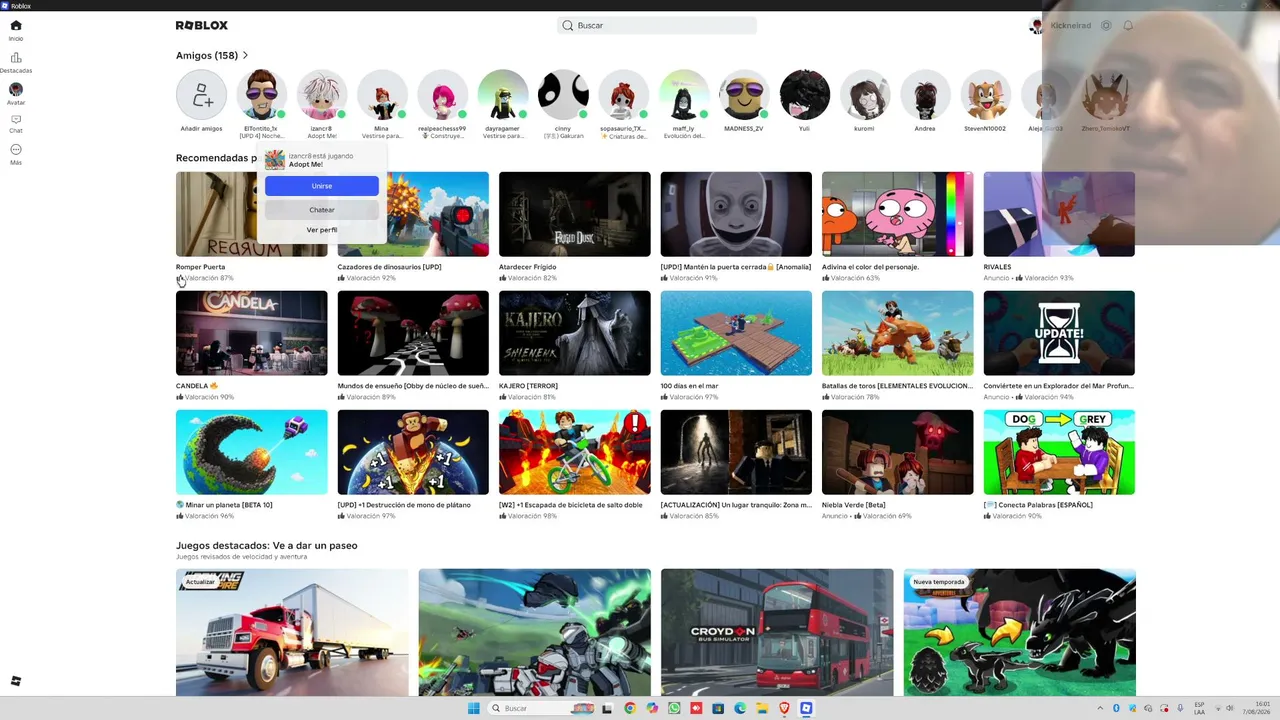Open the Windows Start menu

[x=473, y=708]
